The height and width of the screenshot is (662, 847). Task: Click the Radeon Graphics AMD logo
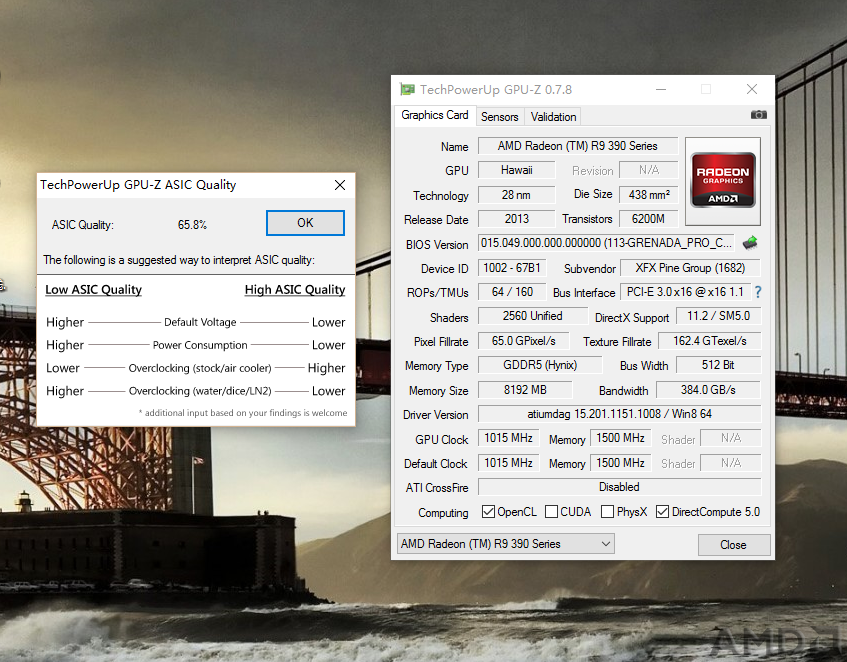click(x=723, y=180)
